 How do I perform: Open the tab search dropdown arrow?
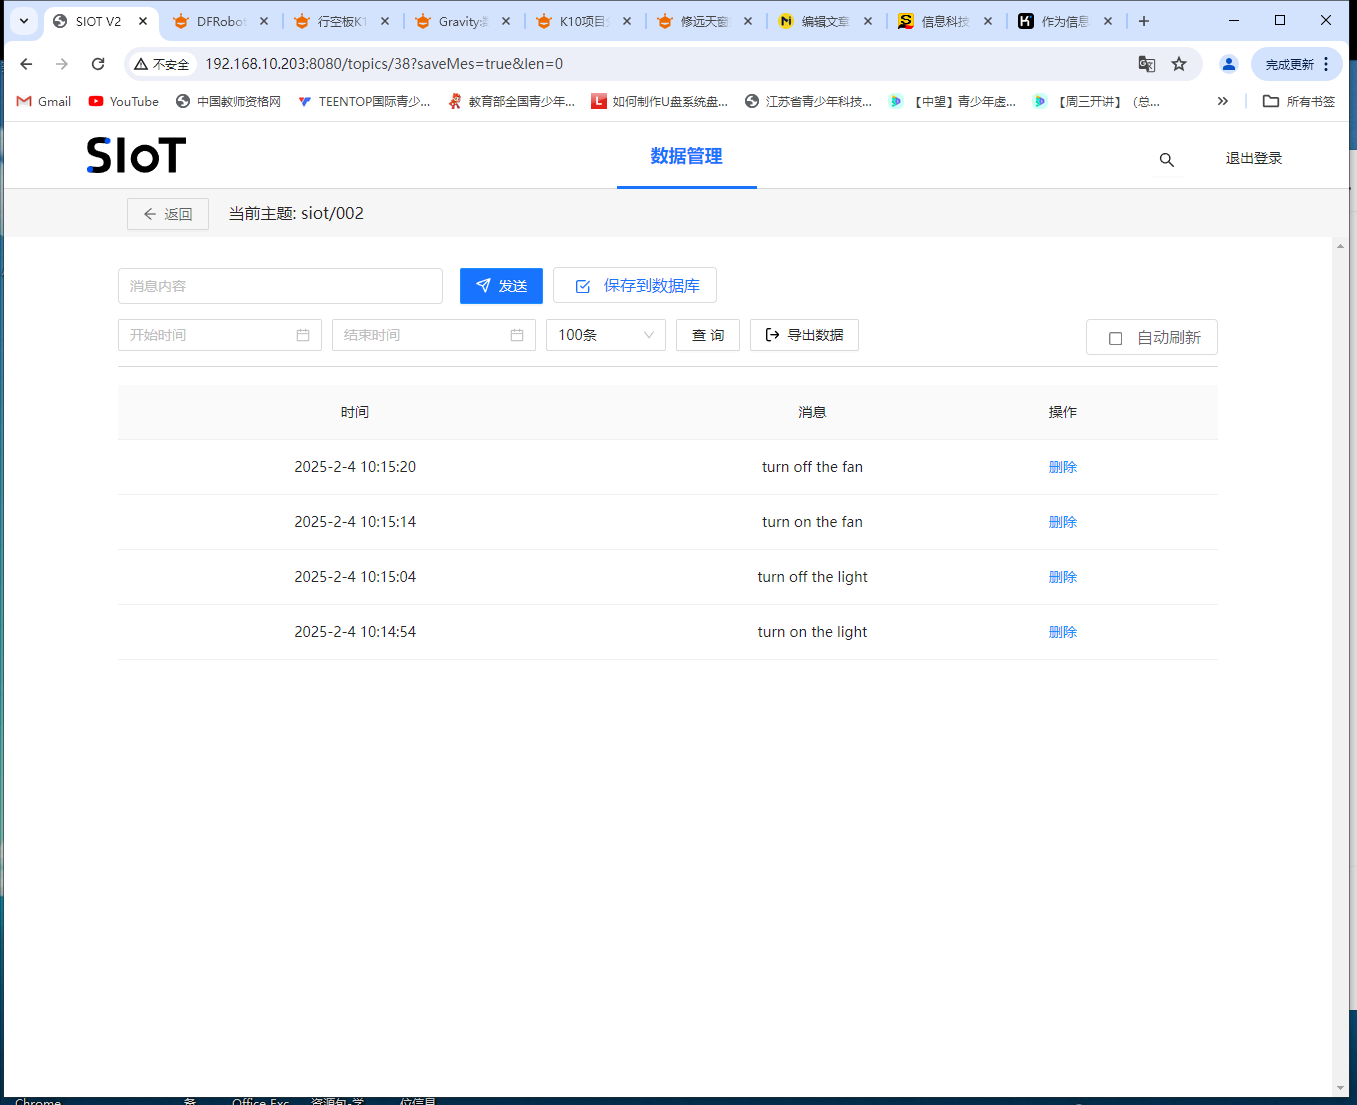coord(24,21)
